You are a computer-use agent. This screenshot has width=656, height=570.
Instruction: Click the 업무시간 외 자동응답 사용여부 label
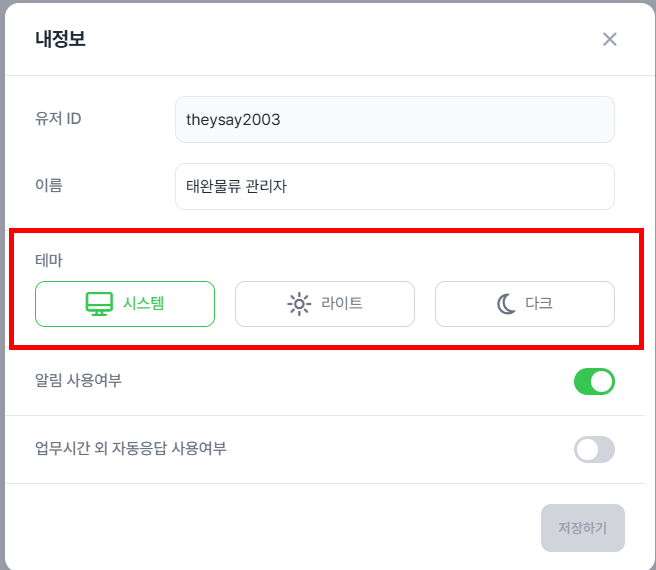tap(131, 448)
